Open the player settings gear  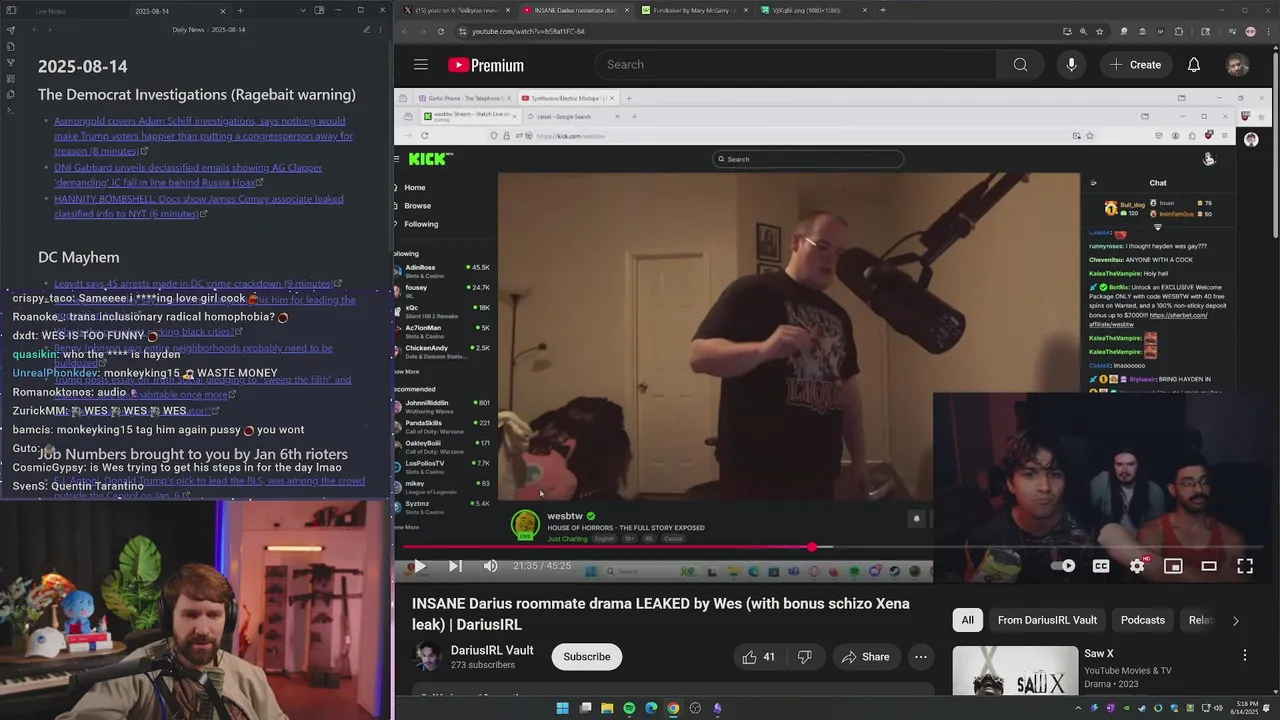tap(1137, 566)
